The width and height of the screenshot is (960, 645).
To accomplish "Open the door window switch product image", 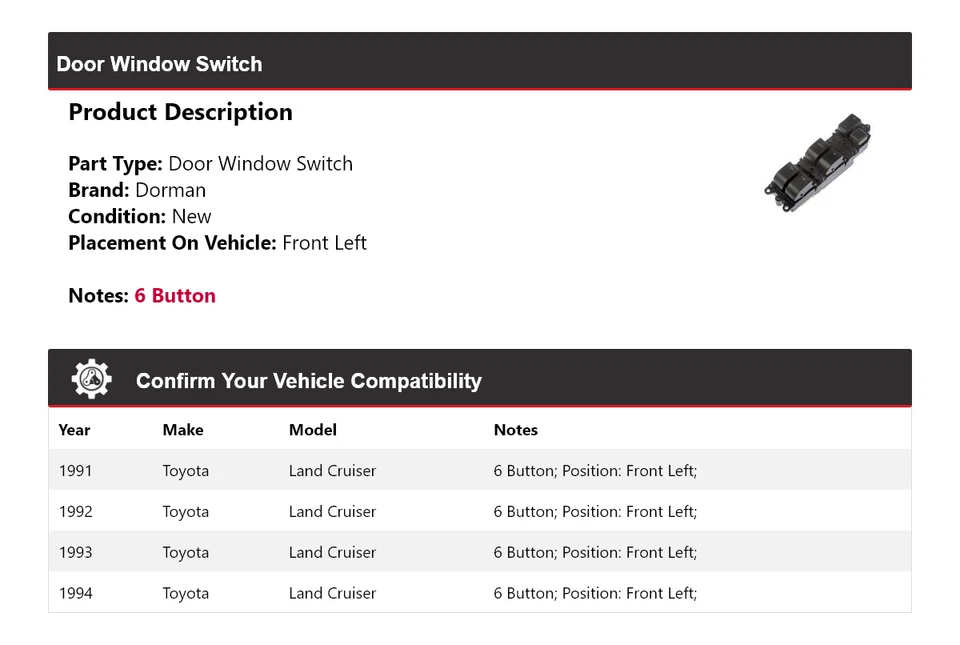I will pos(818,165).
